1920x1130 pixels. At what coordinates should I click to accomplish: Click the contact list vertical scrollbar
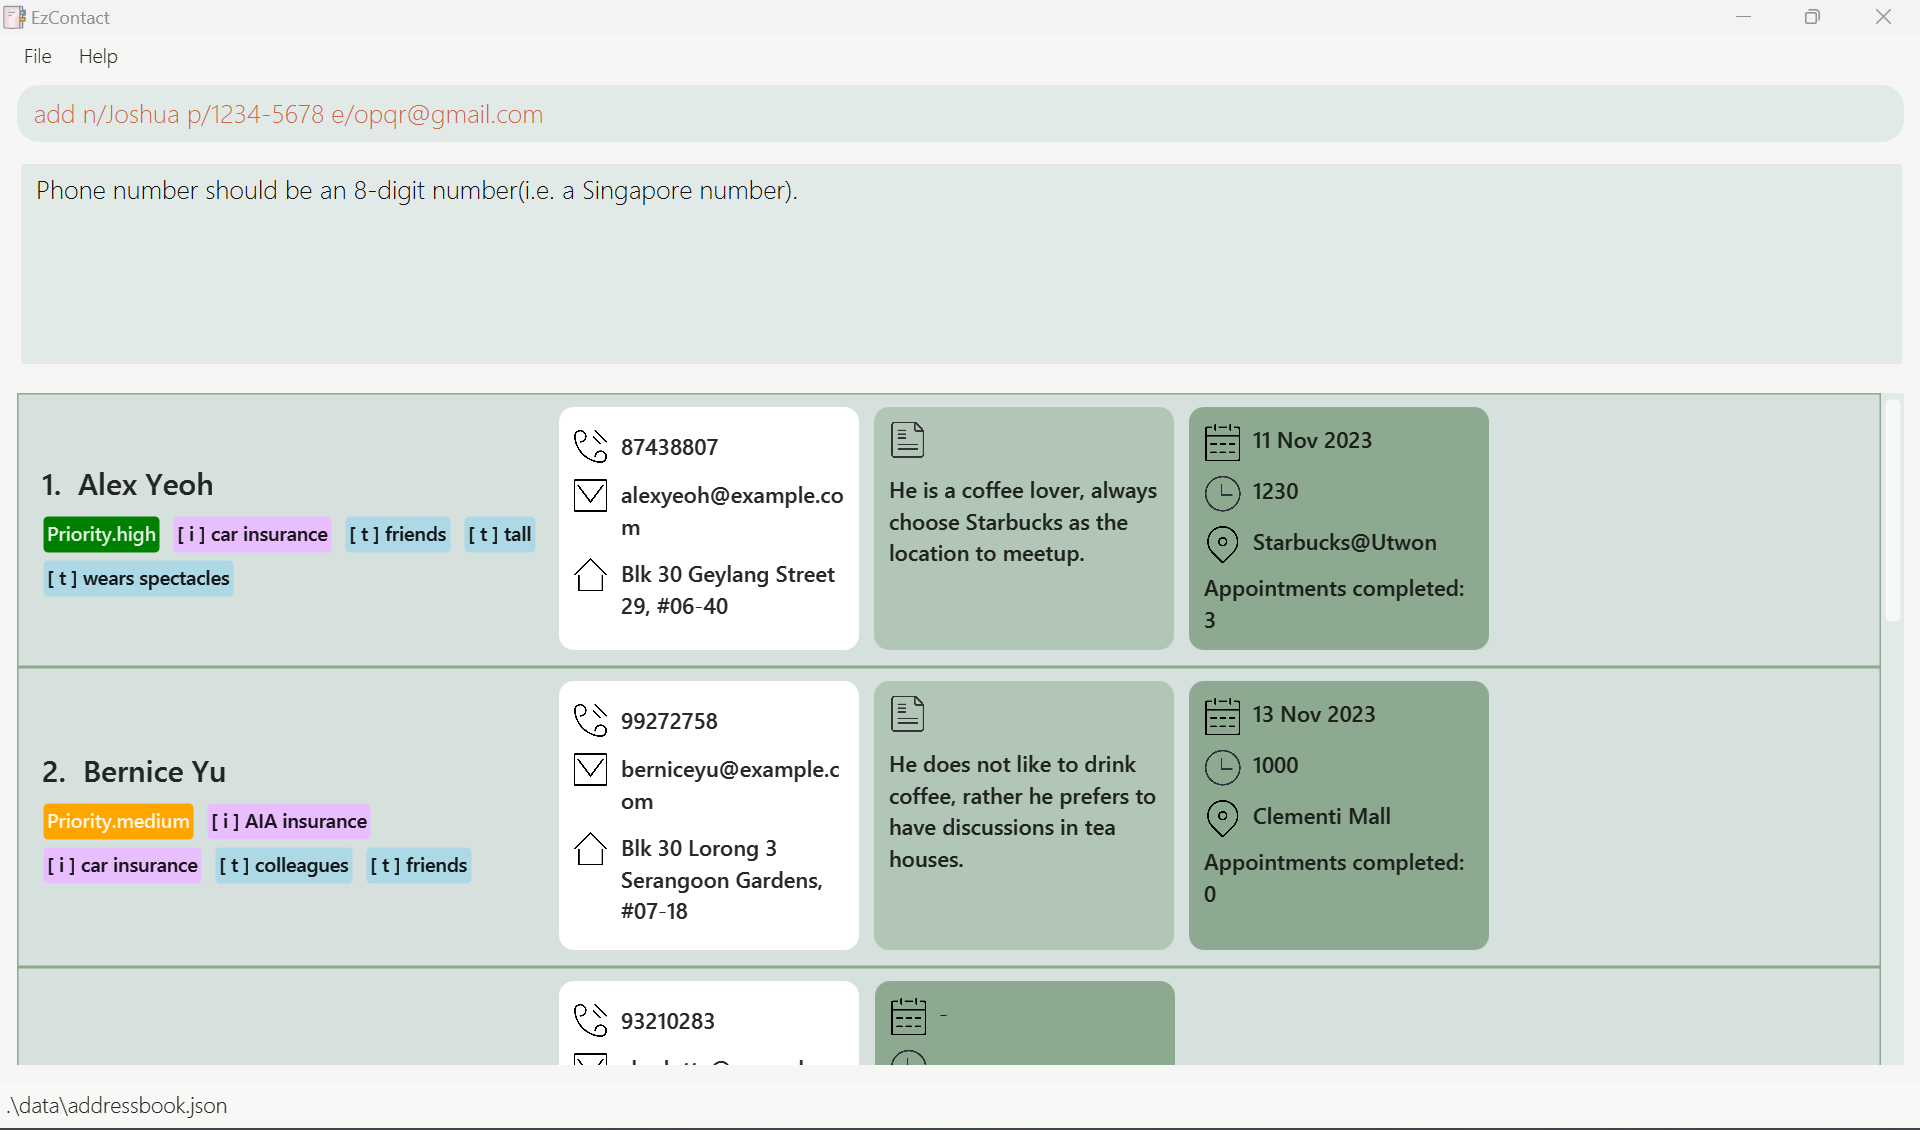(1892, 510)
